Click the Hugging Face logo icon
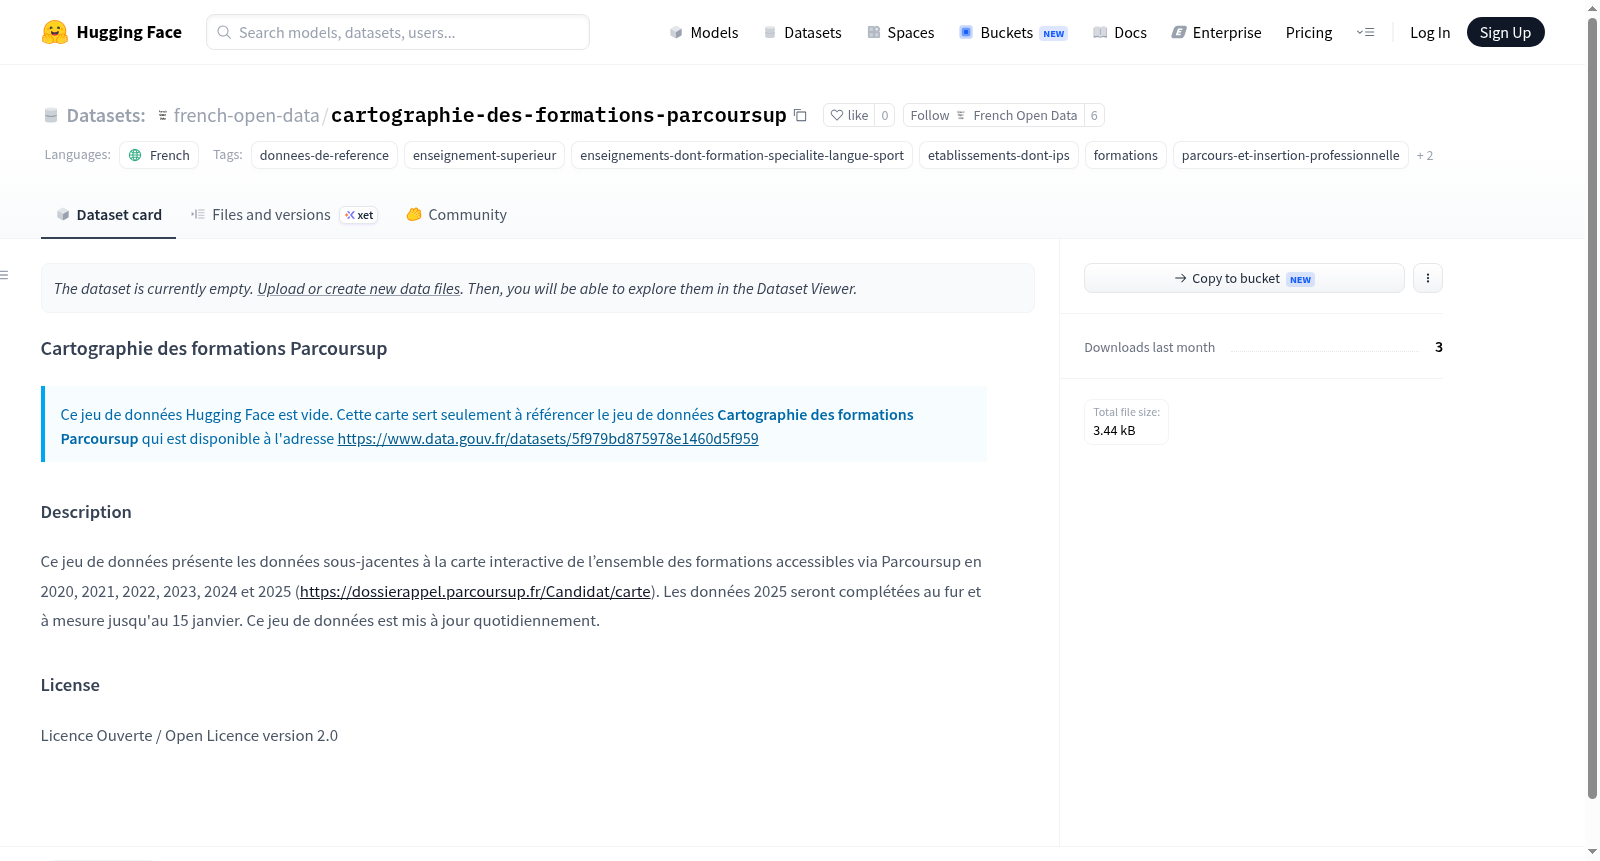This screenshot has height=861, width=1600. click(x=55, y=32)
